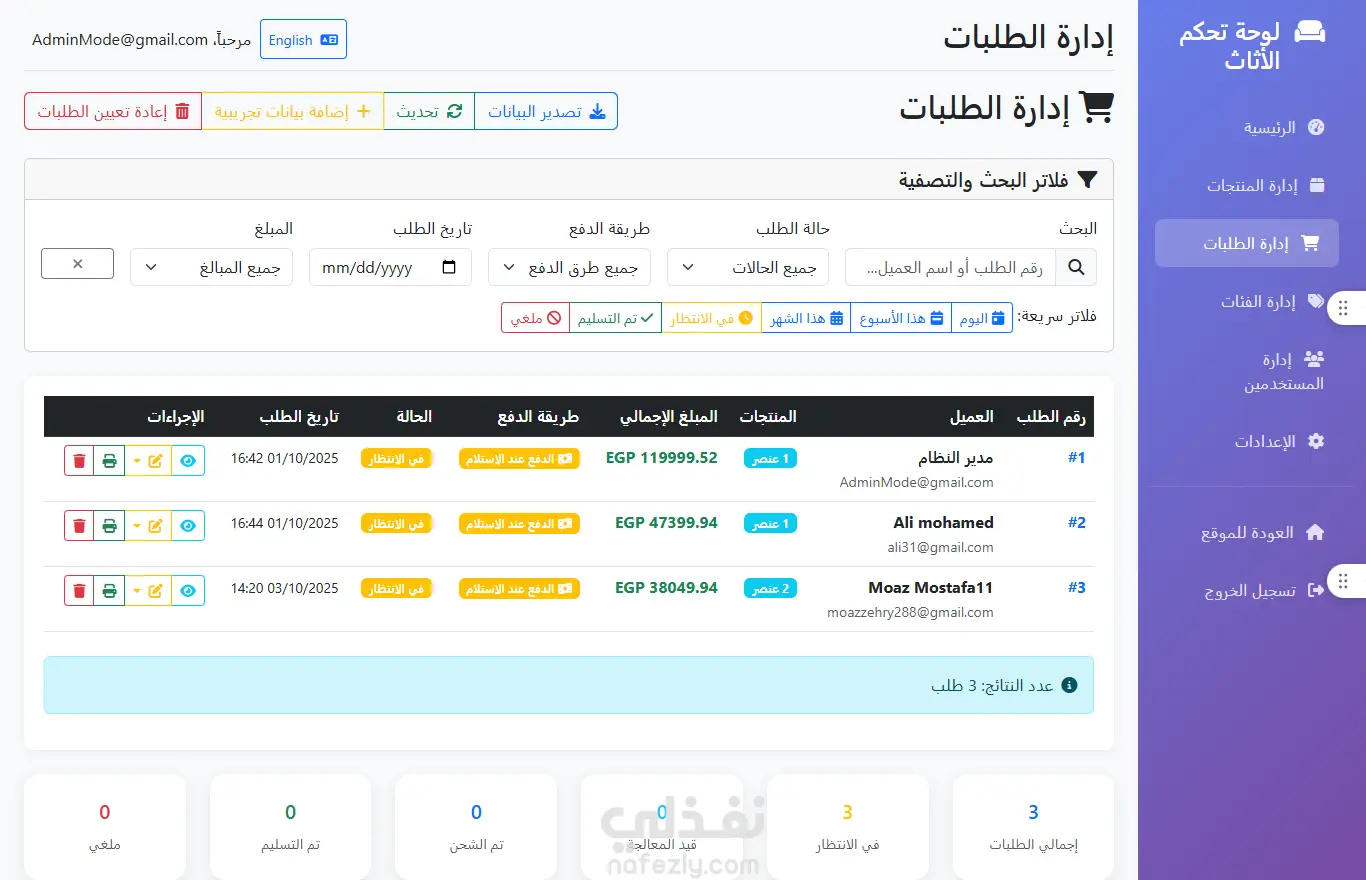Click the red إعادة تعيين الطلبات button
This screenshot has height=880, width=1366.
coord(113,111)
